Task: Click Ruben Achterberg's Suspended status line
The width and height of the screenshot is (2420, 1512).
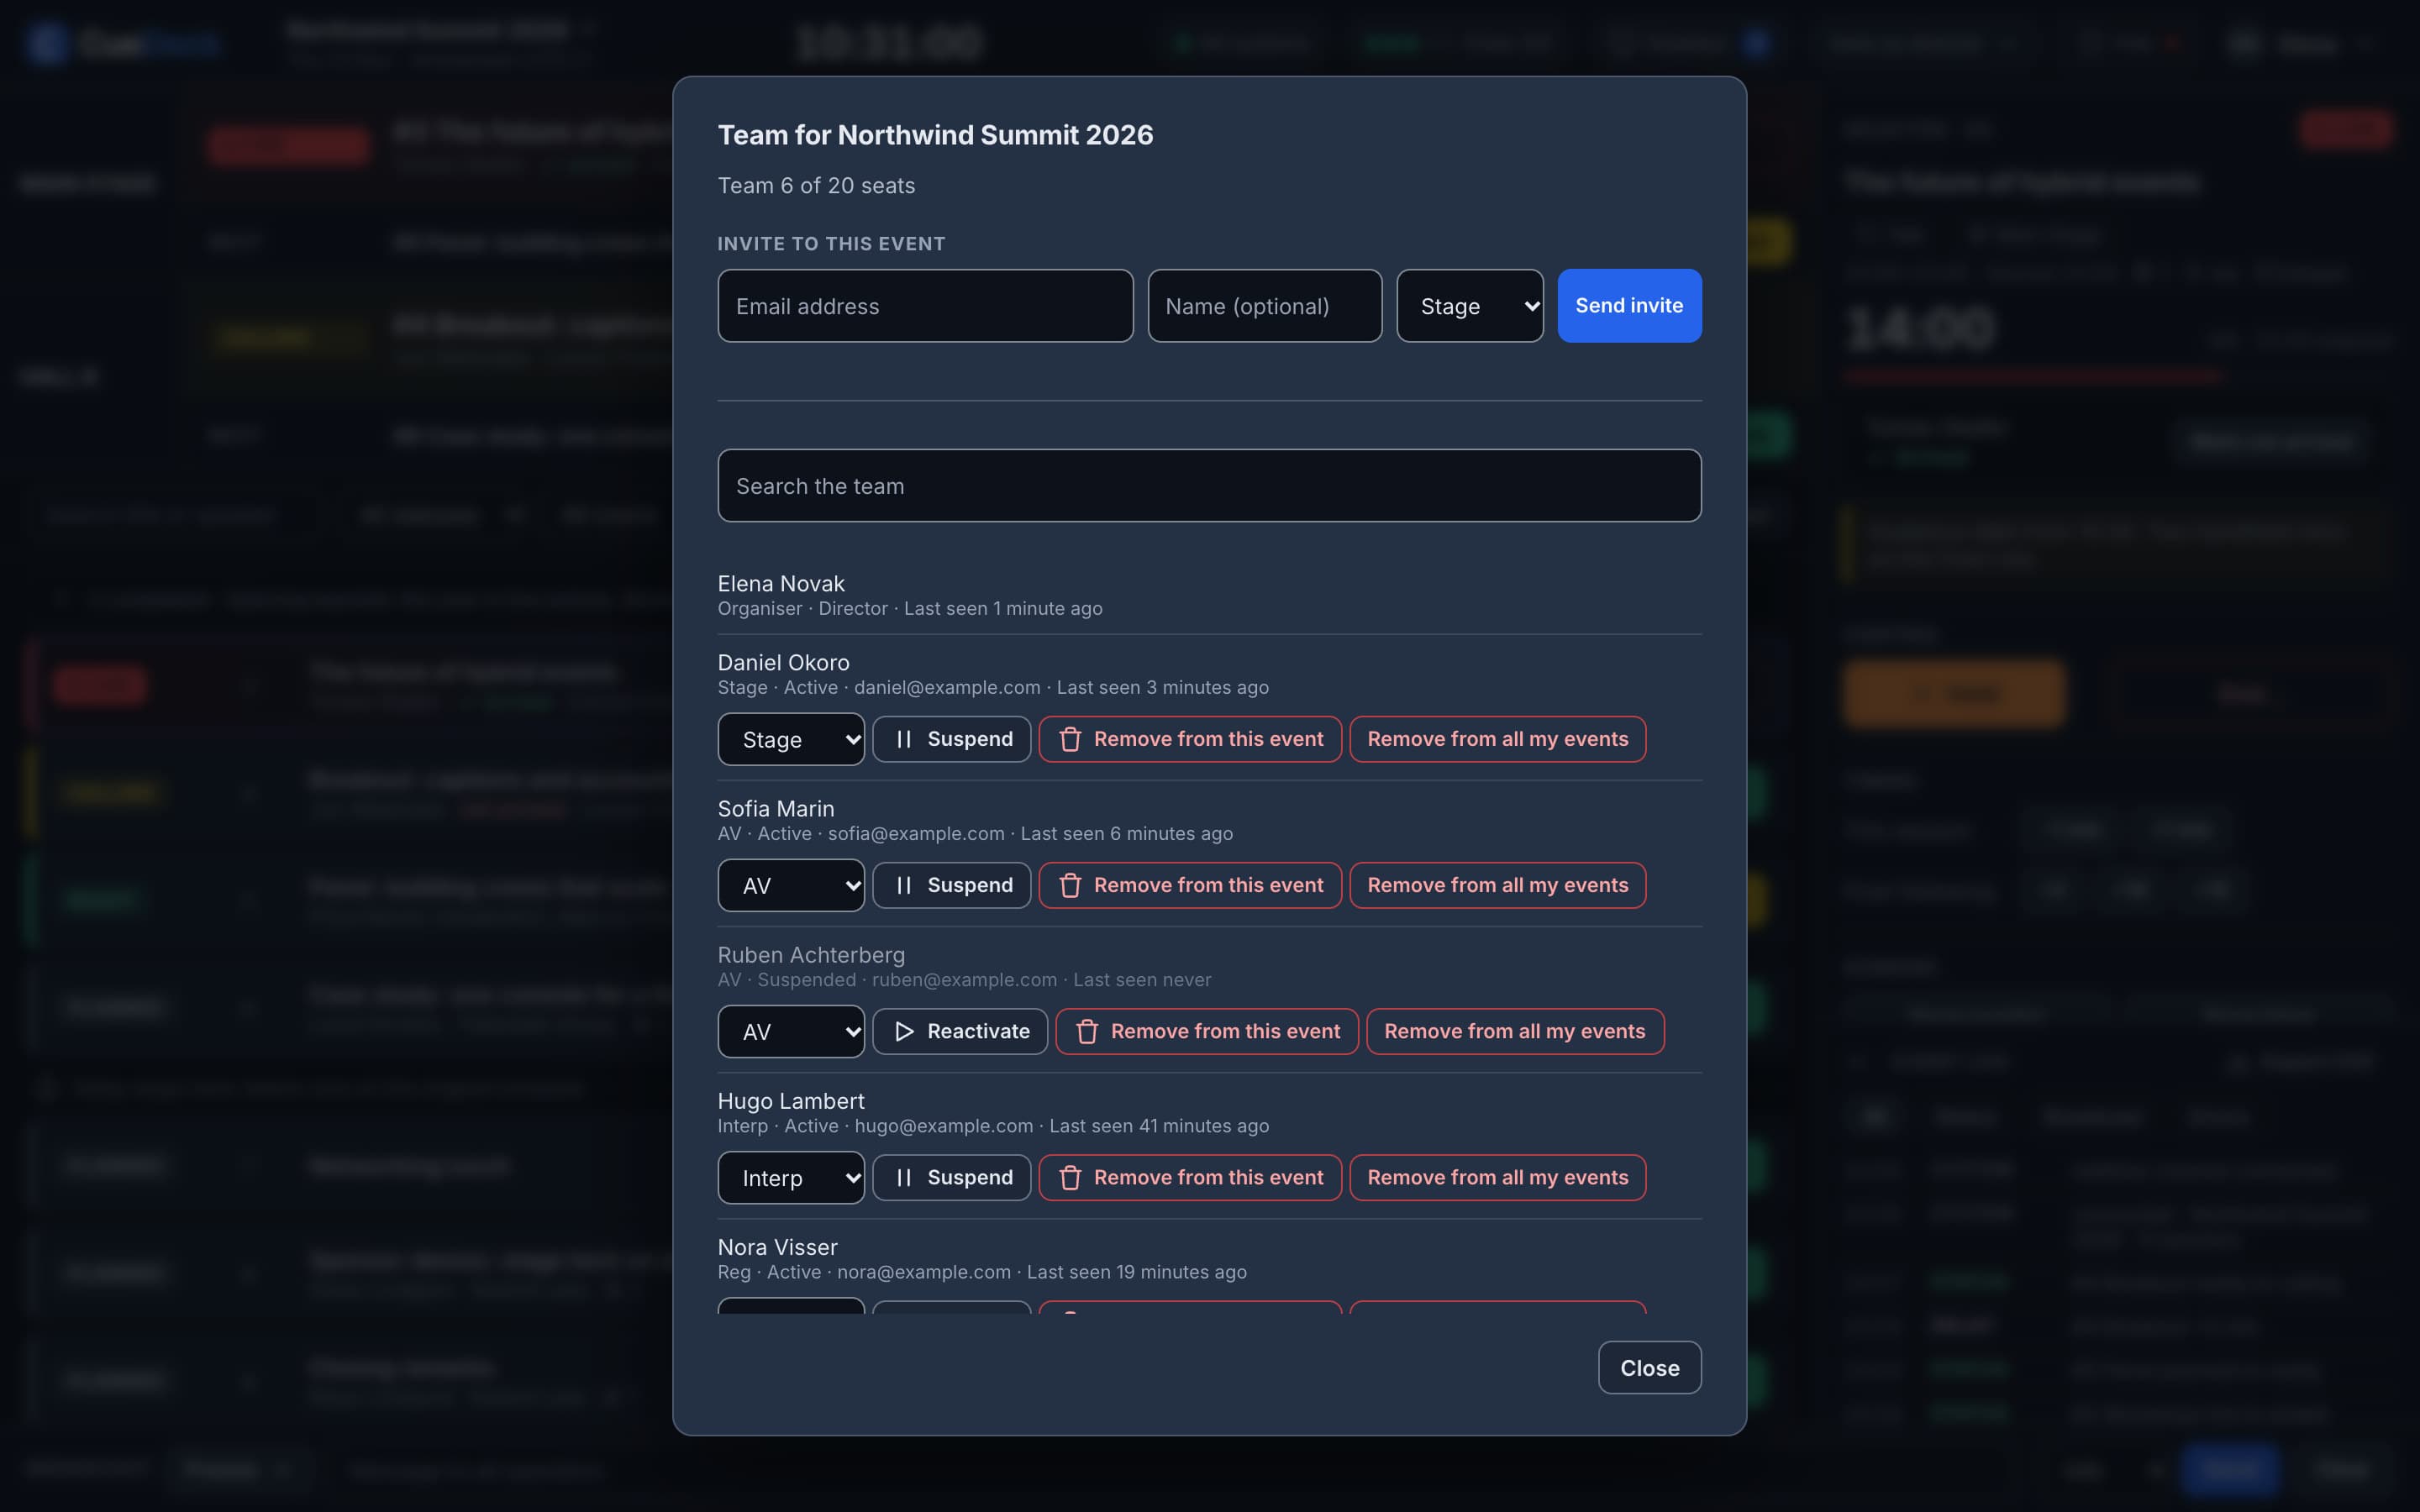Action: (x=964, y=979)
